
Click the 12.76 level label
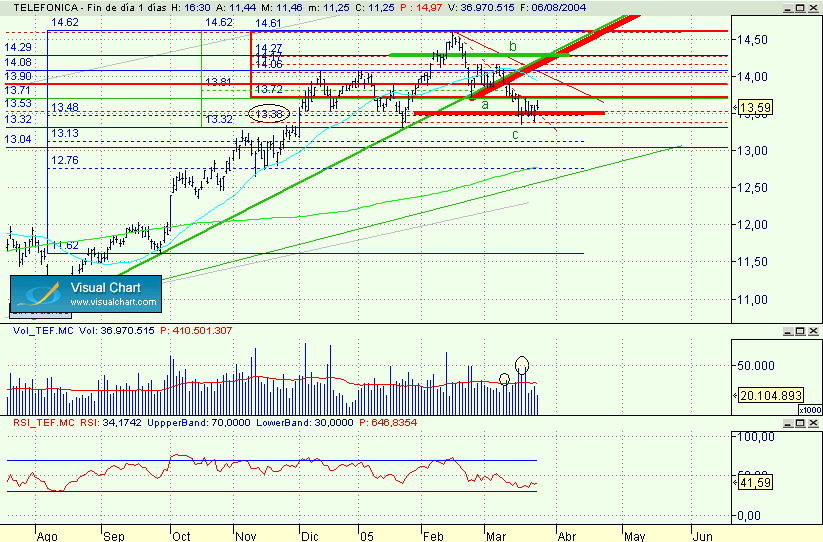click(x=65, y=160)
